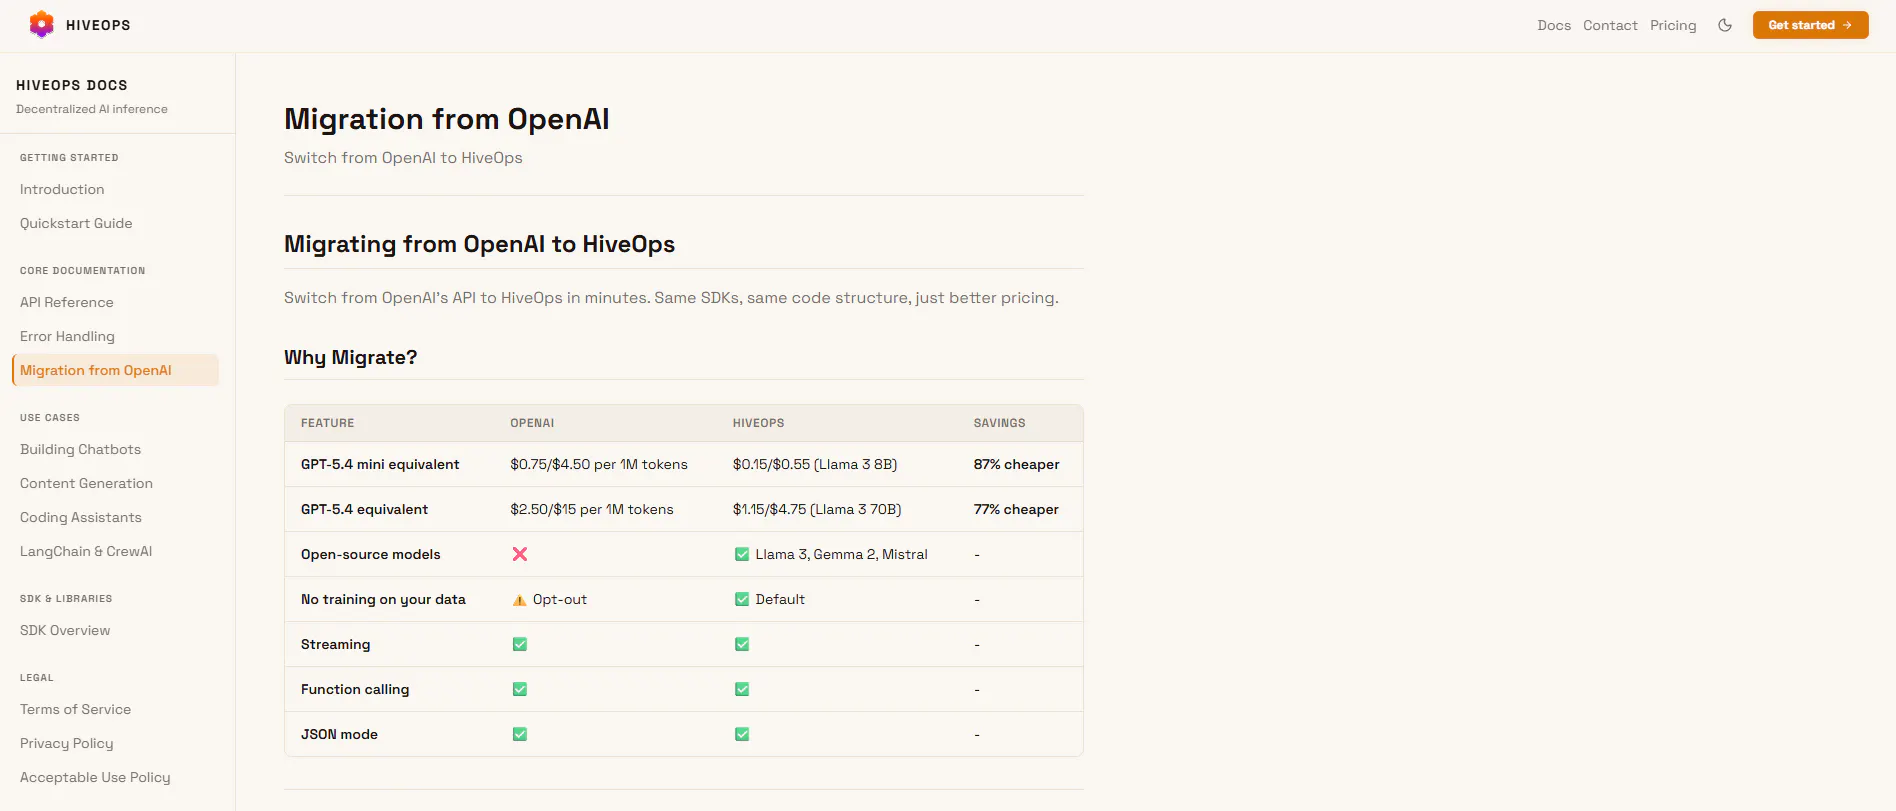Click OpenAI check mark in JSON mode row
Image resolution: width=1896 pixels, height=811 pixels.
[x=520, y=734]
